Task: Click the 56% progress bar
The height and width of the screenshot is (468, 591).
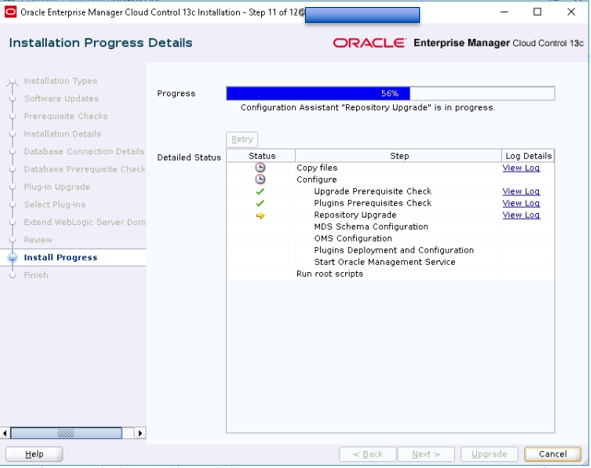Action: [x=390, y=93]
